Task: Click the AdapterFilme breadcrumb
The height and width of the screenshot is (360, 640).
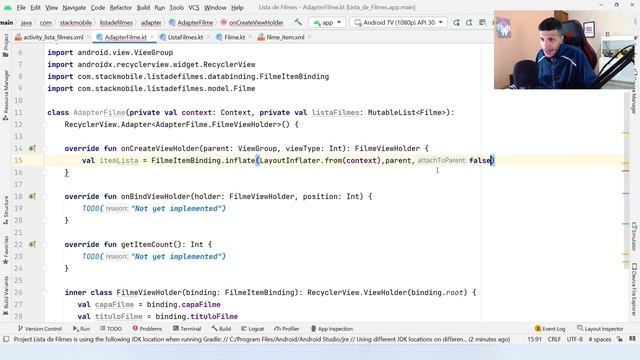Action: tap(191, 23)
